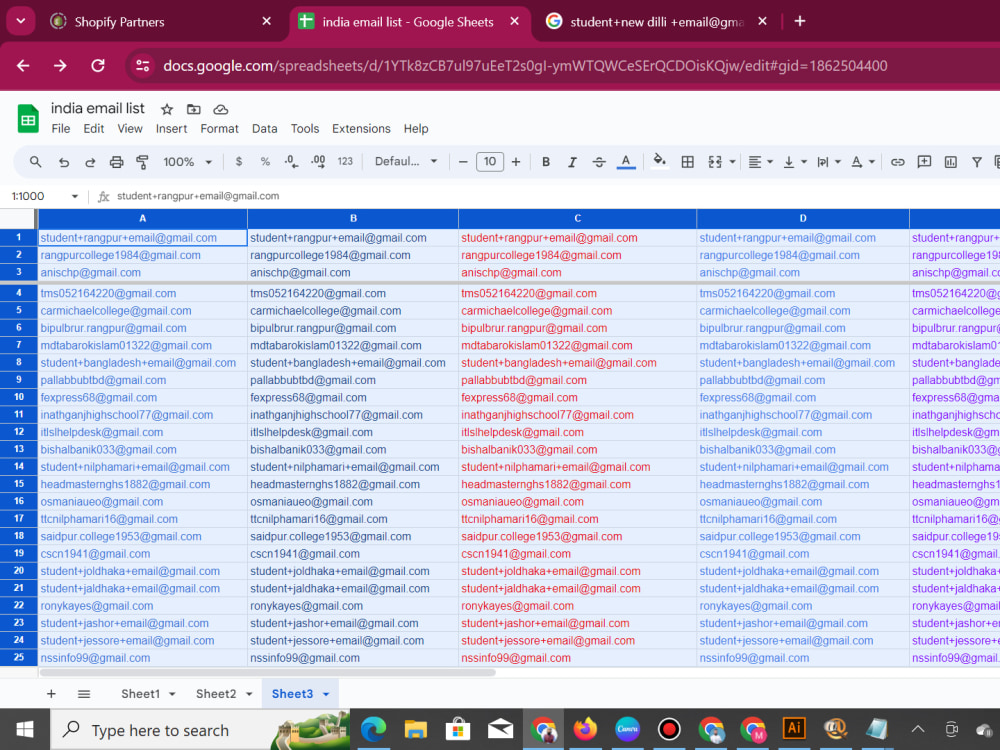Open the Extensions menu
Image resolution: width=1000 pixels, height=750 pixels.
(x=361, y=129)
